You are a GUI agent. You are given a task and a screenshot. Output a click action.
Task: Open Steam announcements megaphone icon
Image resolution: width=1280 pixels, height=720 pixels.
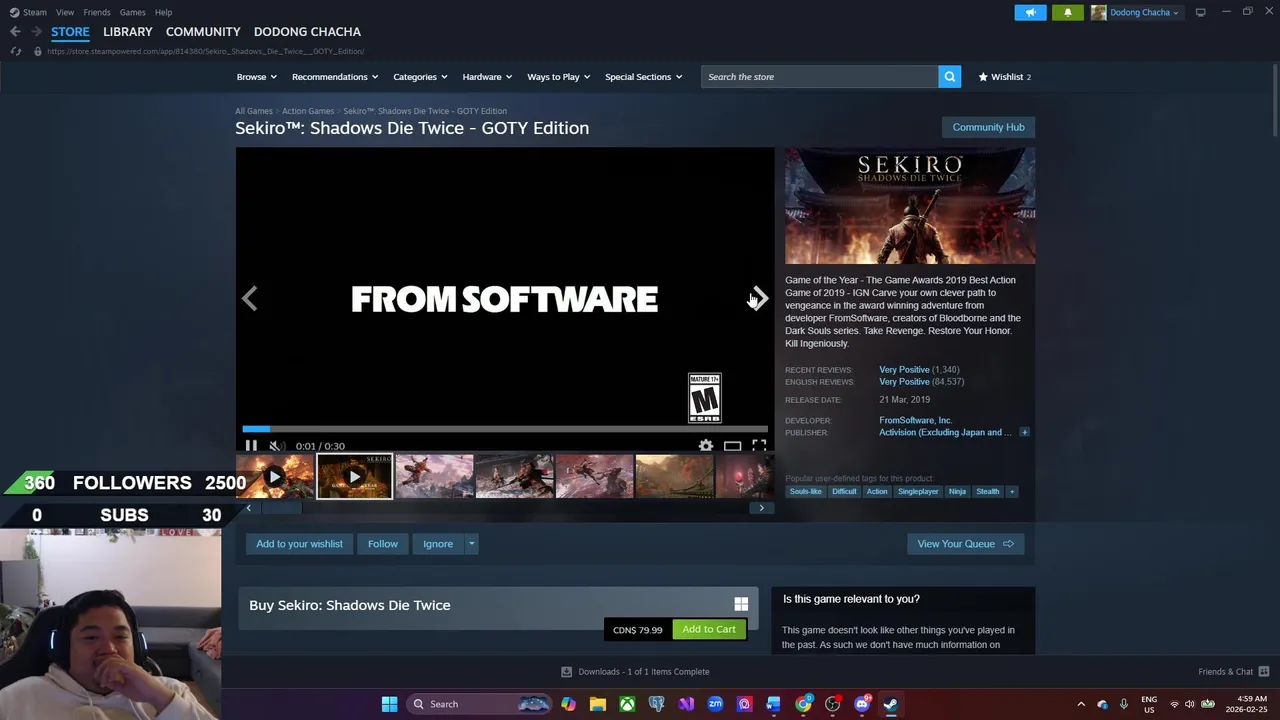coord(1030,12)
